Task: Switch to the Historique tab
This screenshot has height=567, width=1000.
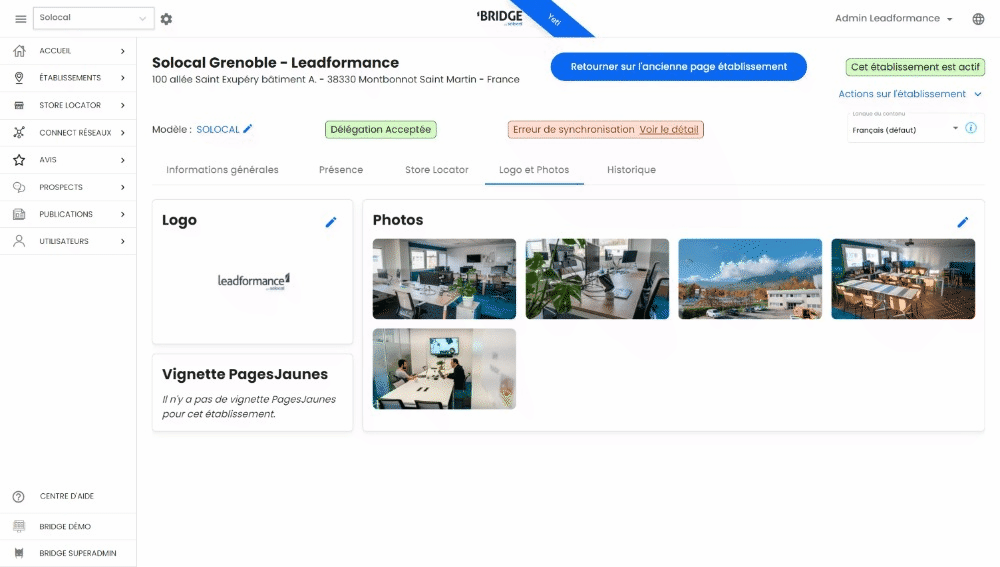Action: tap(631, 170)
